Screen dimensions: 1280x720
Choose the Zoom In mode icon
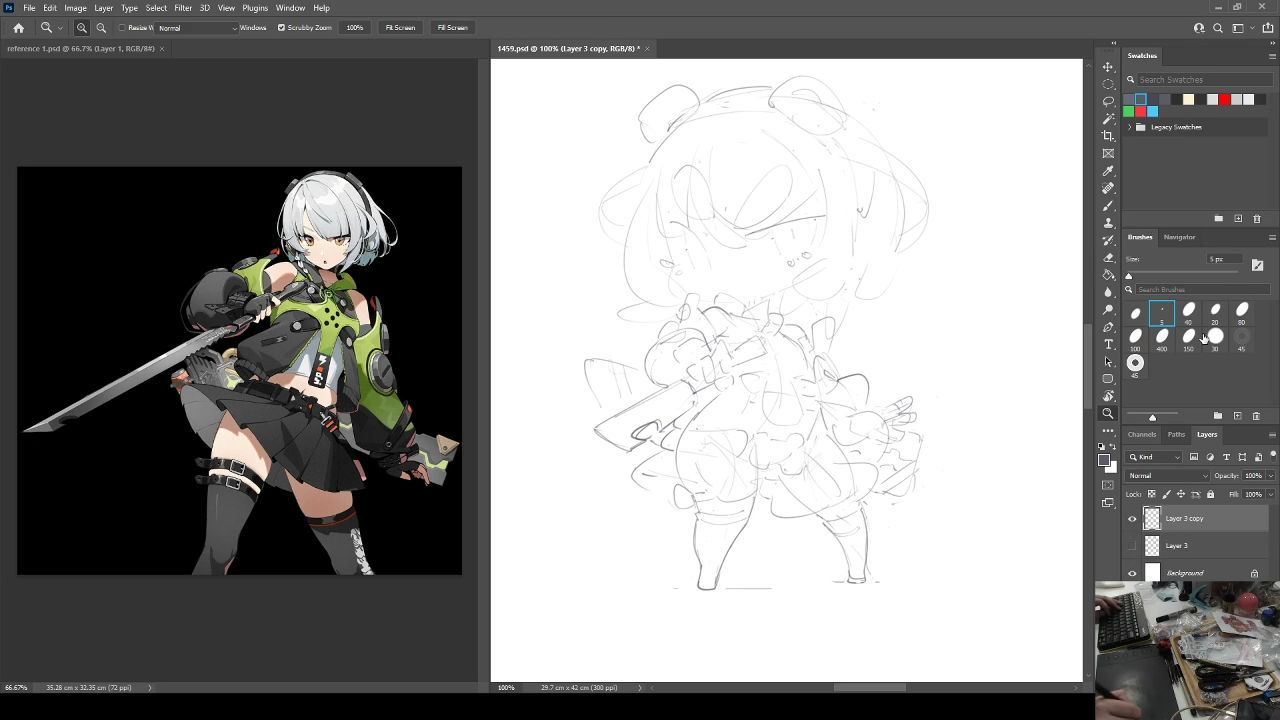[82, 28]
